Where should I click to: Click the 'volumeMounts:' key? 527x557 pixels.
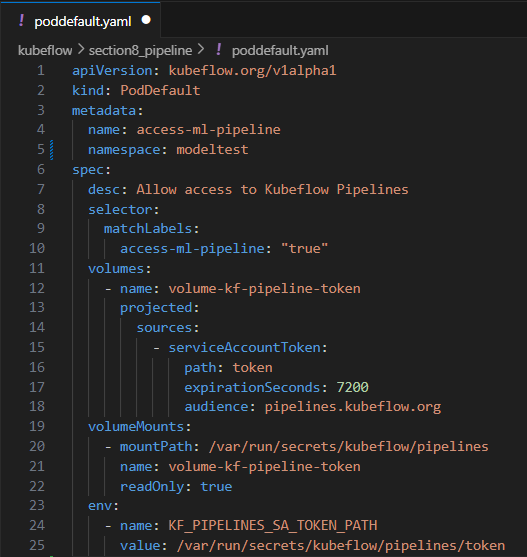140,427
